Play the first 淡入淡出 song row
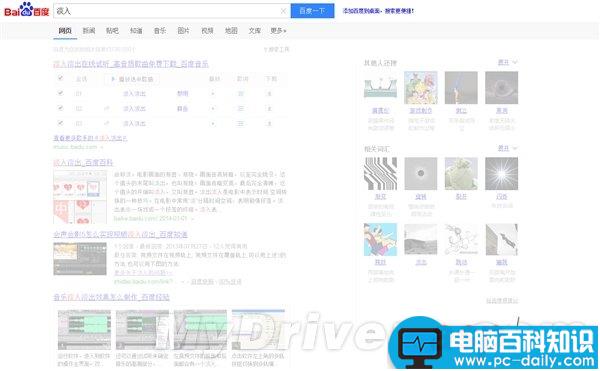600x371 pixels. point(213,93)
